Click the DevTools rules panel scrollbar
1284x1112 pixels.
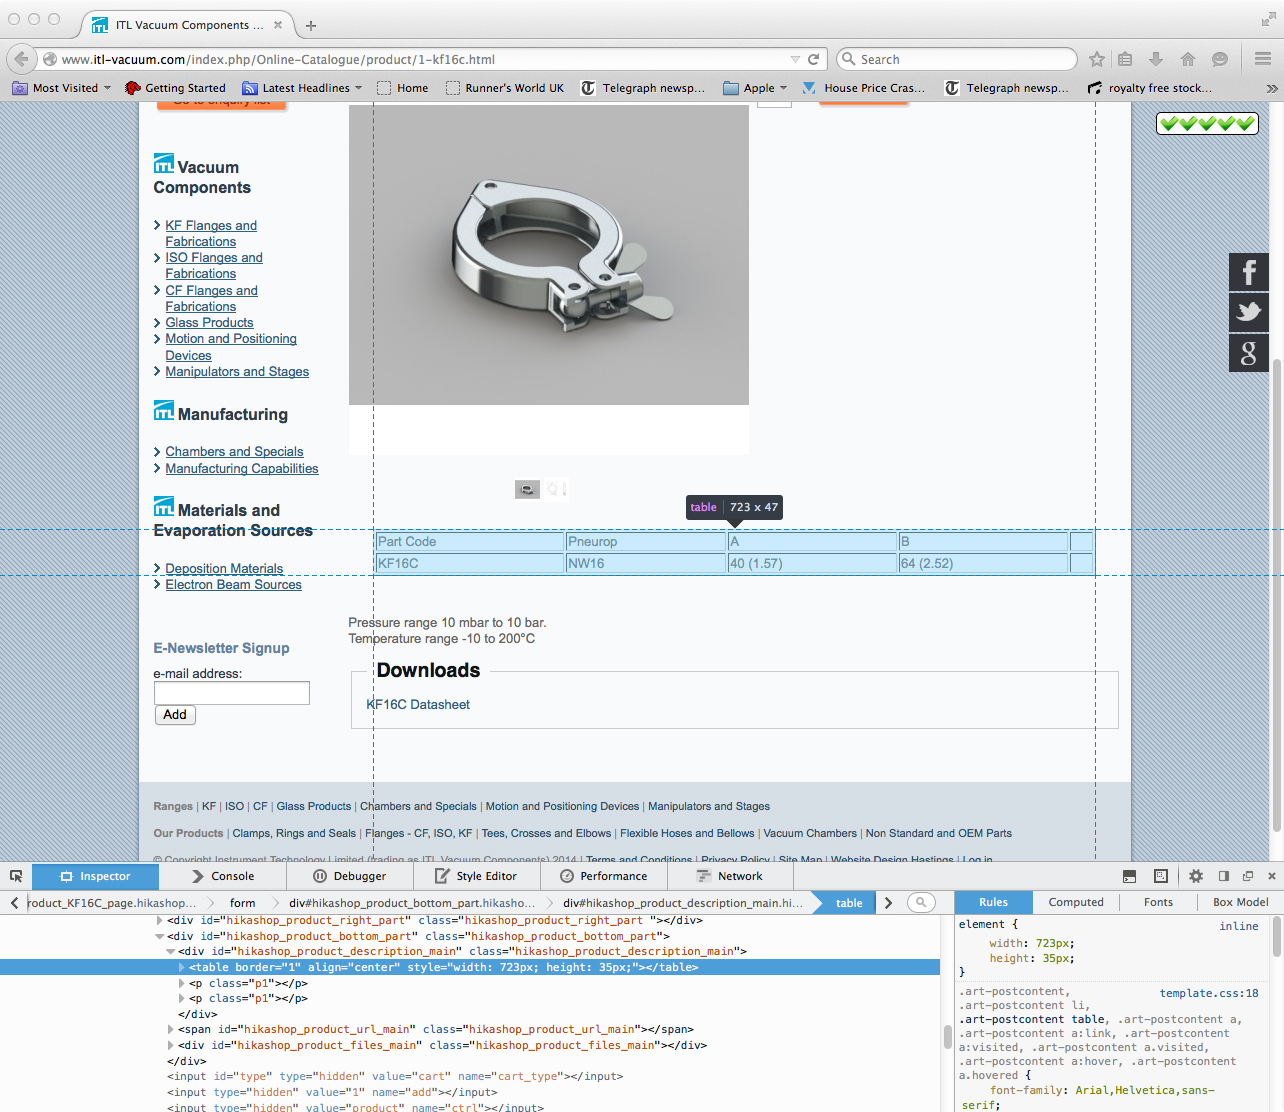tap(1276, 940)
